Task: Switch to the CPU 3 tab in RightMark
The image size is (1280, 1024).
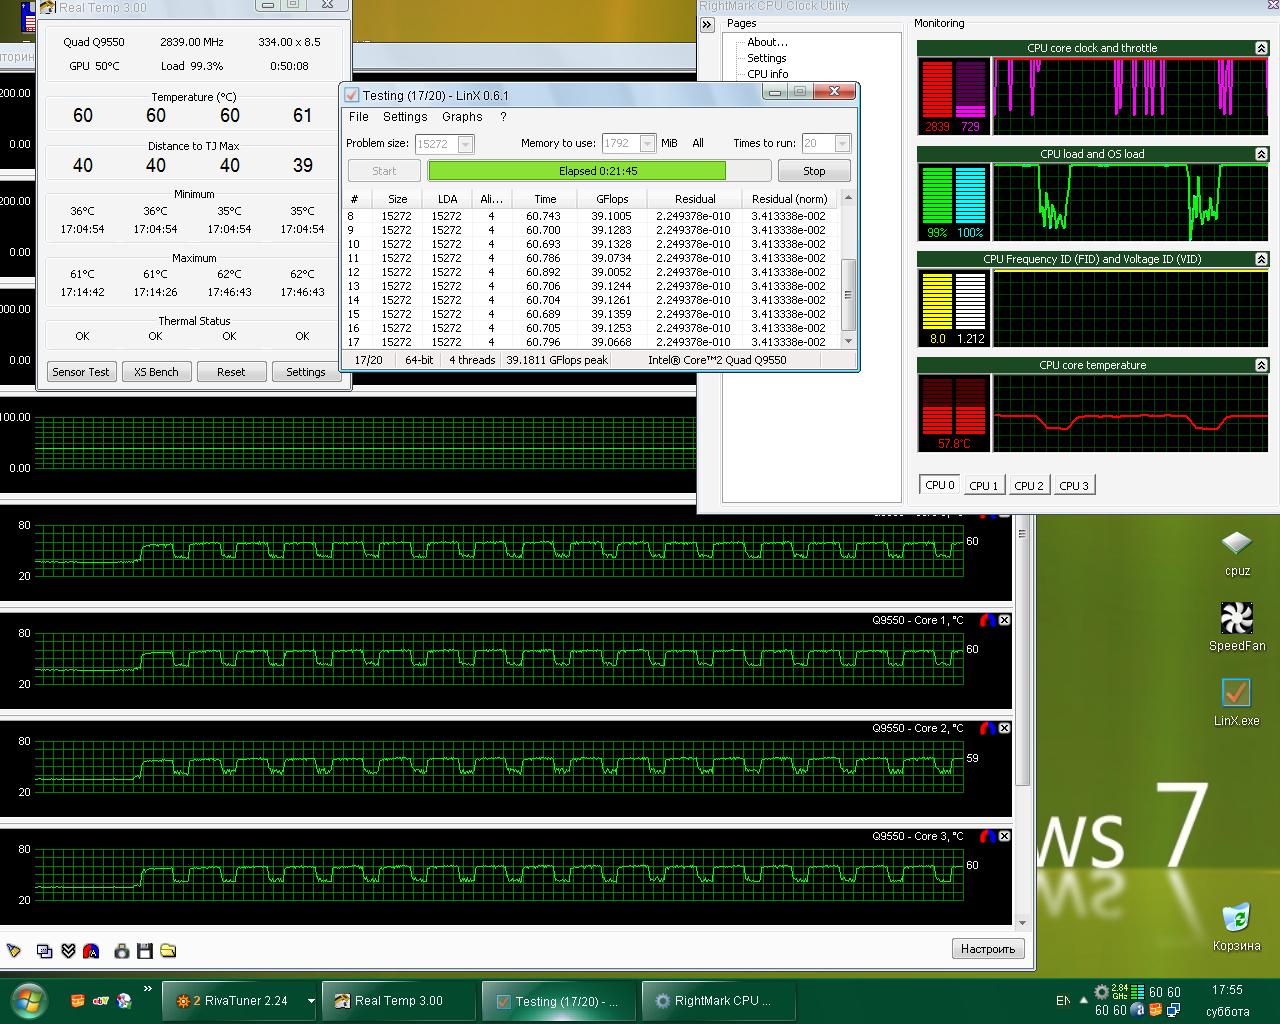Action: tap(1074, 486)
